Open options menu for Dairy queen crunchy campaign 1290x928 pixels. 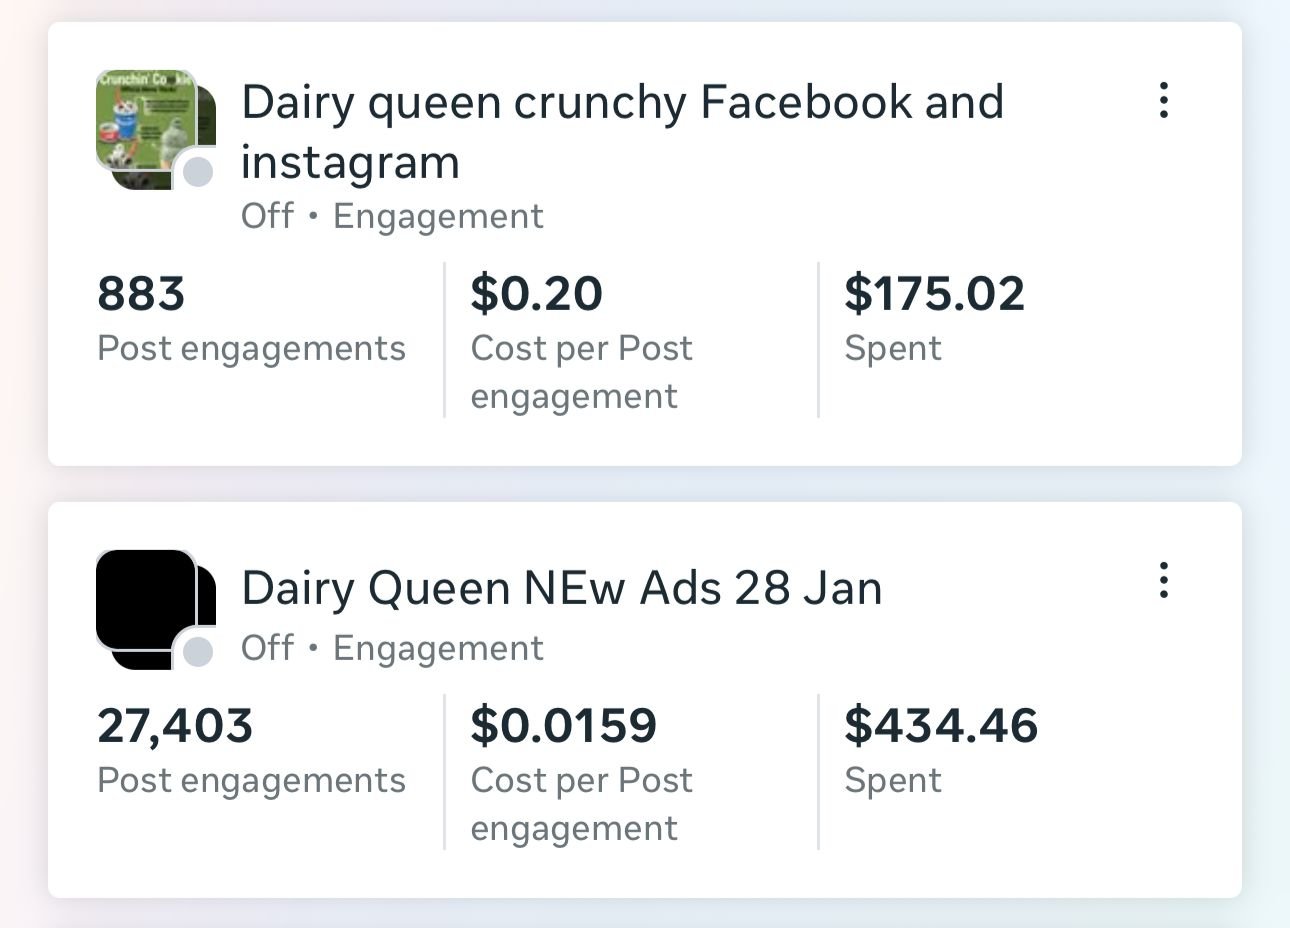pyautogui.click(x=1163, y=101)
